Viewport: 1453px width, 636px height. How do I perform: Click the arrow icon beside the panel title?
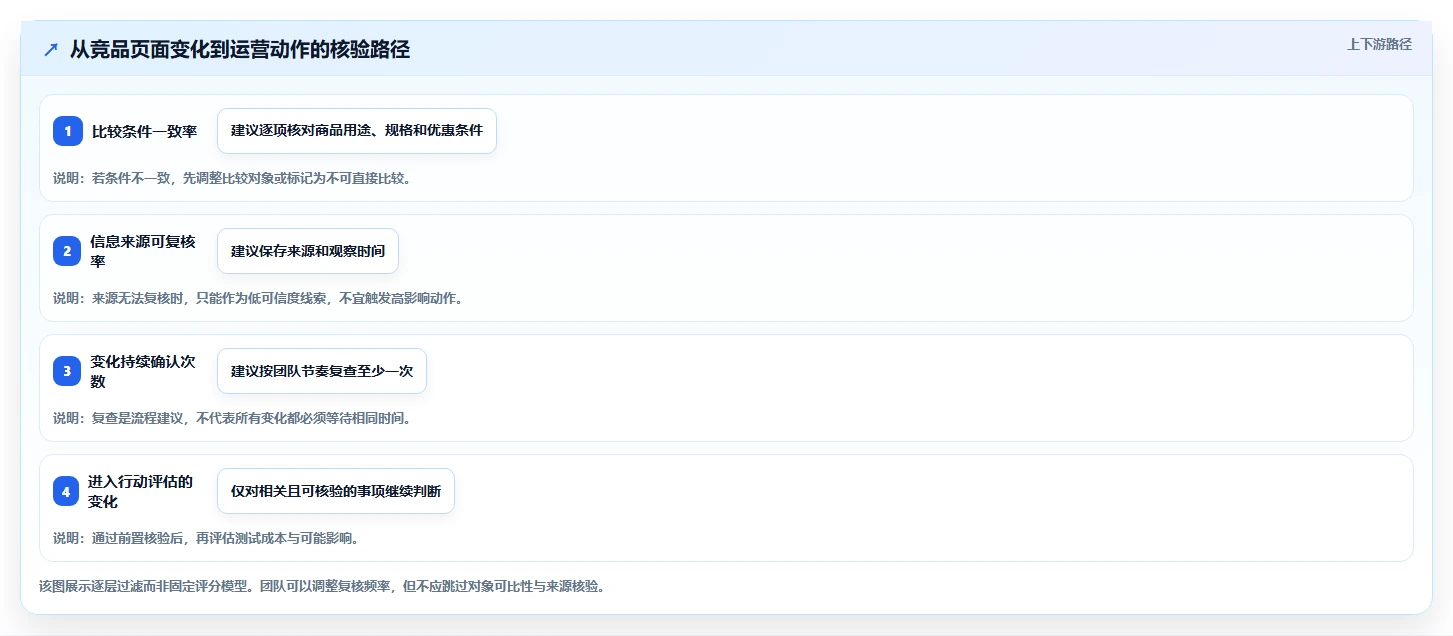click(x=50, y=50)
